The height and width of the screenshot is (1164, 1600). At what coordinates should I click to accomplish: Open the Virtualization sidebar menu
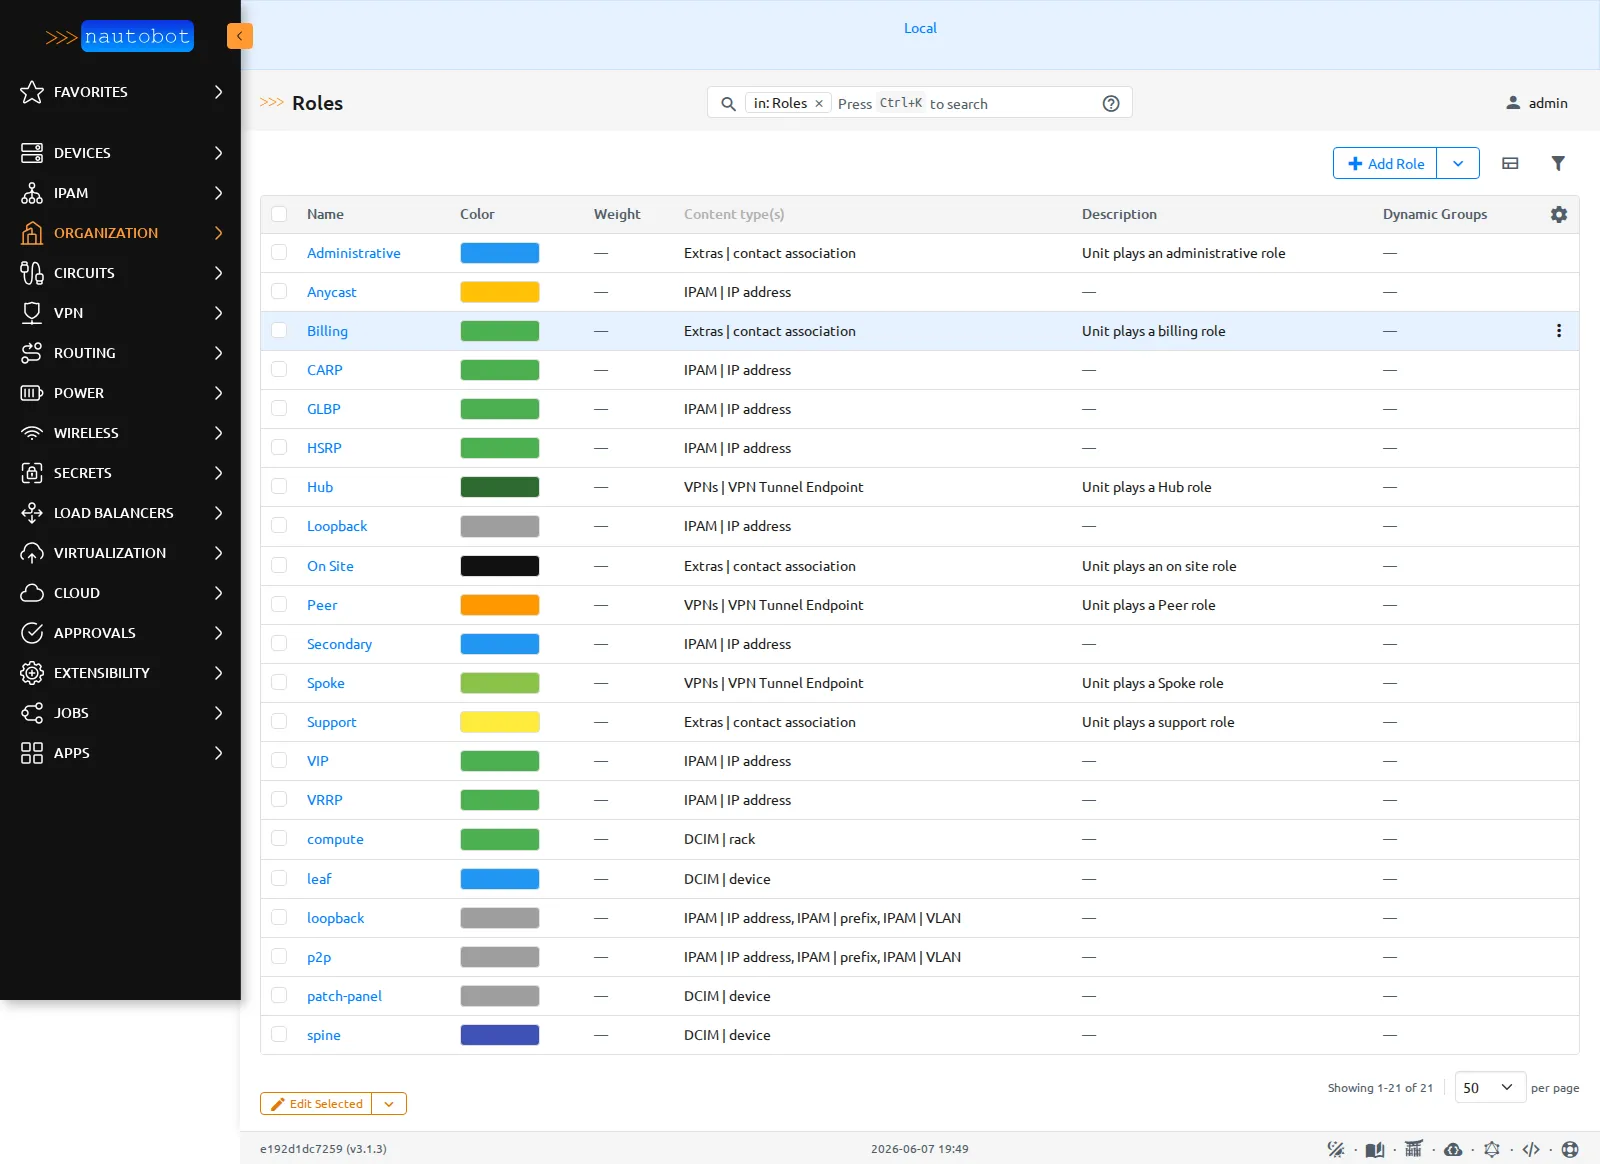coord(120,553)
